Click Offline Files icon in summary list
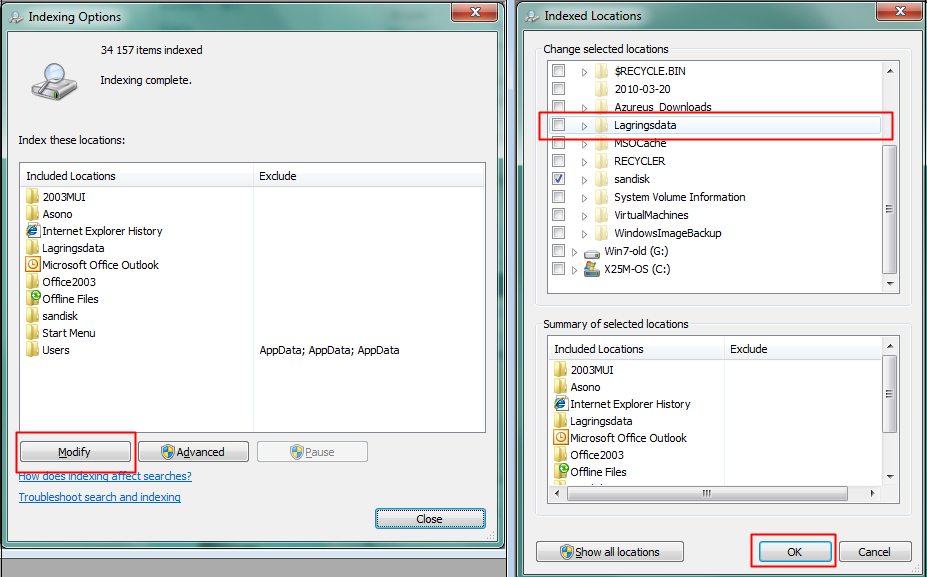The image size is (927, 577). point(561,471)
